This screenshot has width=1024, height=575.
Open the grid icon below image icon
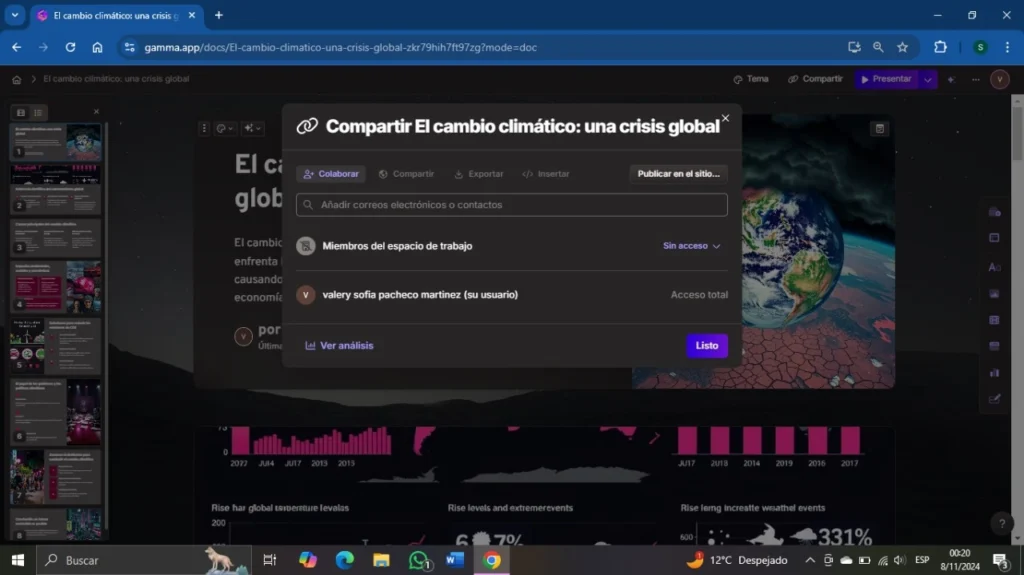995,320
